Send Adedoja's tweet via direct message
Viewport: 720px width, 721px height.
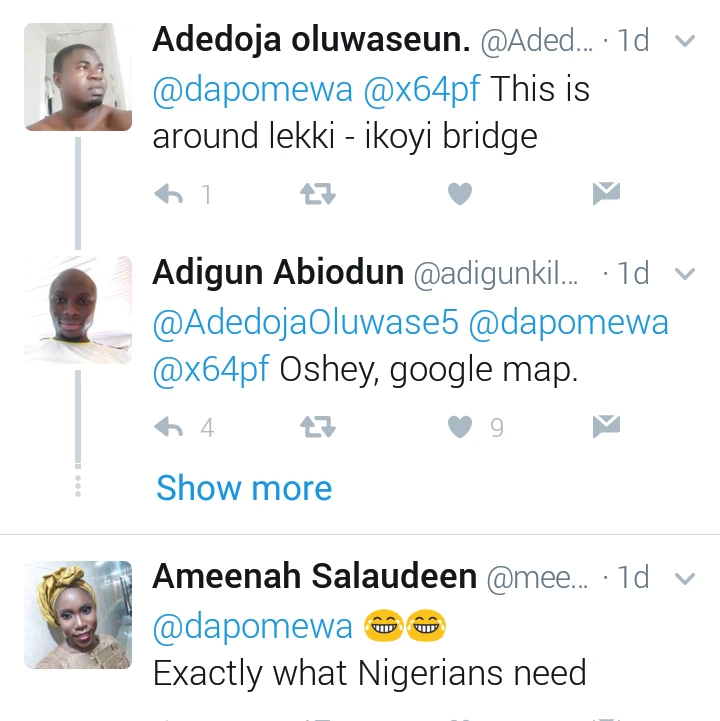click(606, 194)
